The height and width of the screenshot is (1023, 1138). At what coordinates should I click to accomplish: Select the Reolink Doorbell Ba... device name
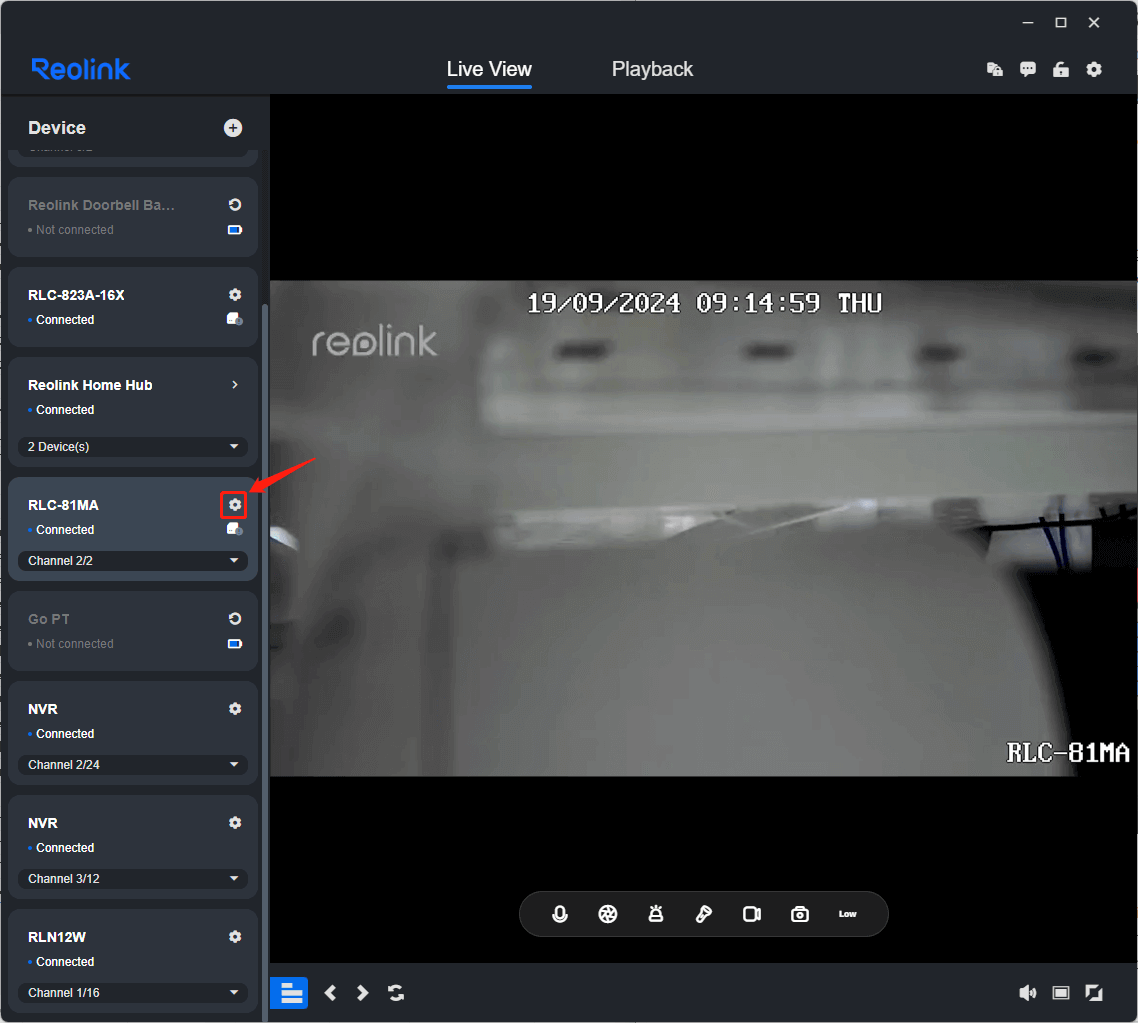(x=101, y=205)
